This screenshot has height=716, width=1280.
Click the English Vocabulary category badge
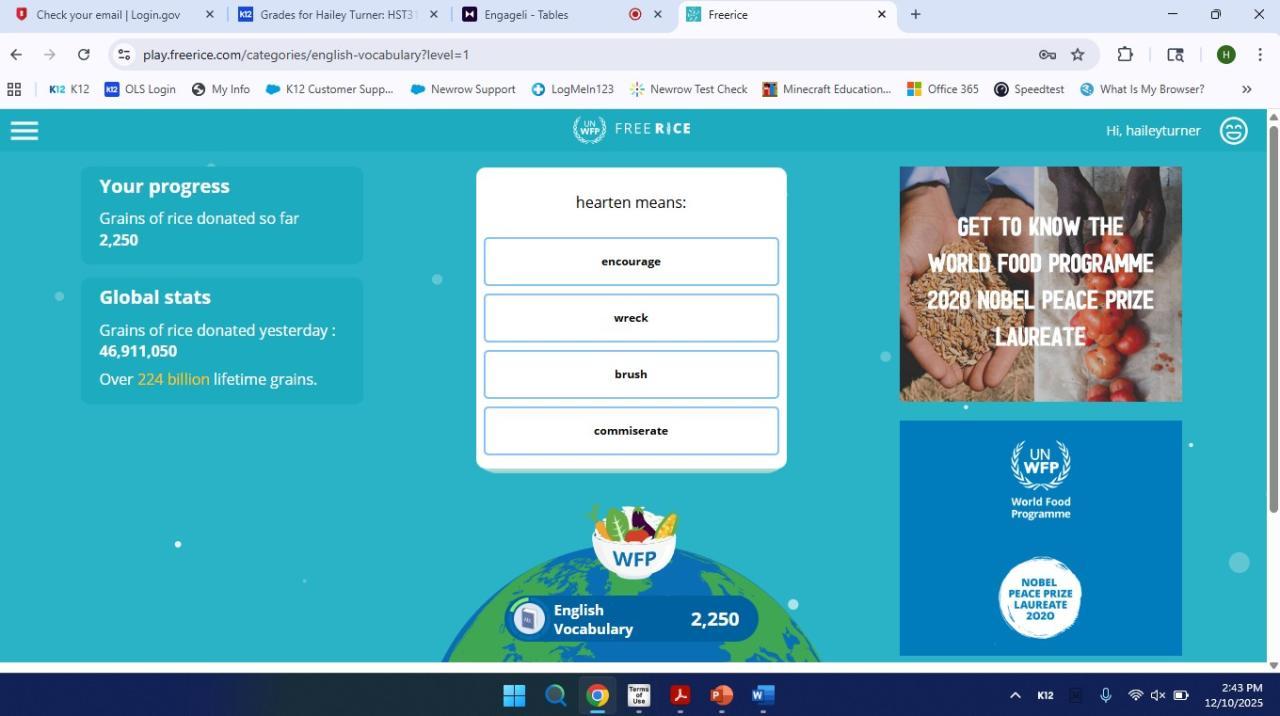click(631, 619)
